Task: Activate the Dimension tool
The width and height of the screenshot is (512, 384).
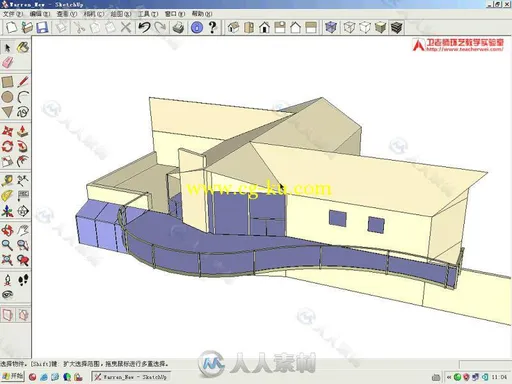Action: point(23,181)
